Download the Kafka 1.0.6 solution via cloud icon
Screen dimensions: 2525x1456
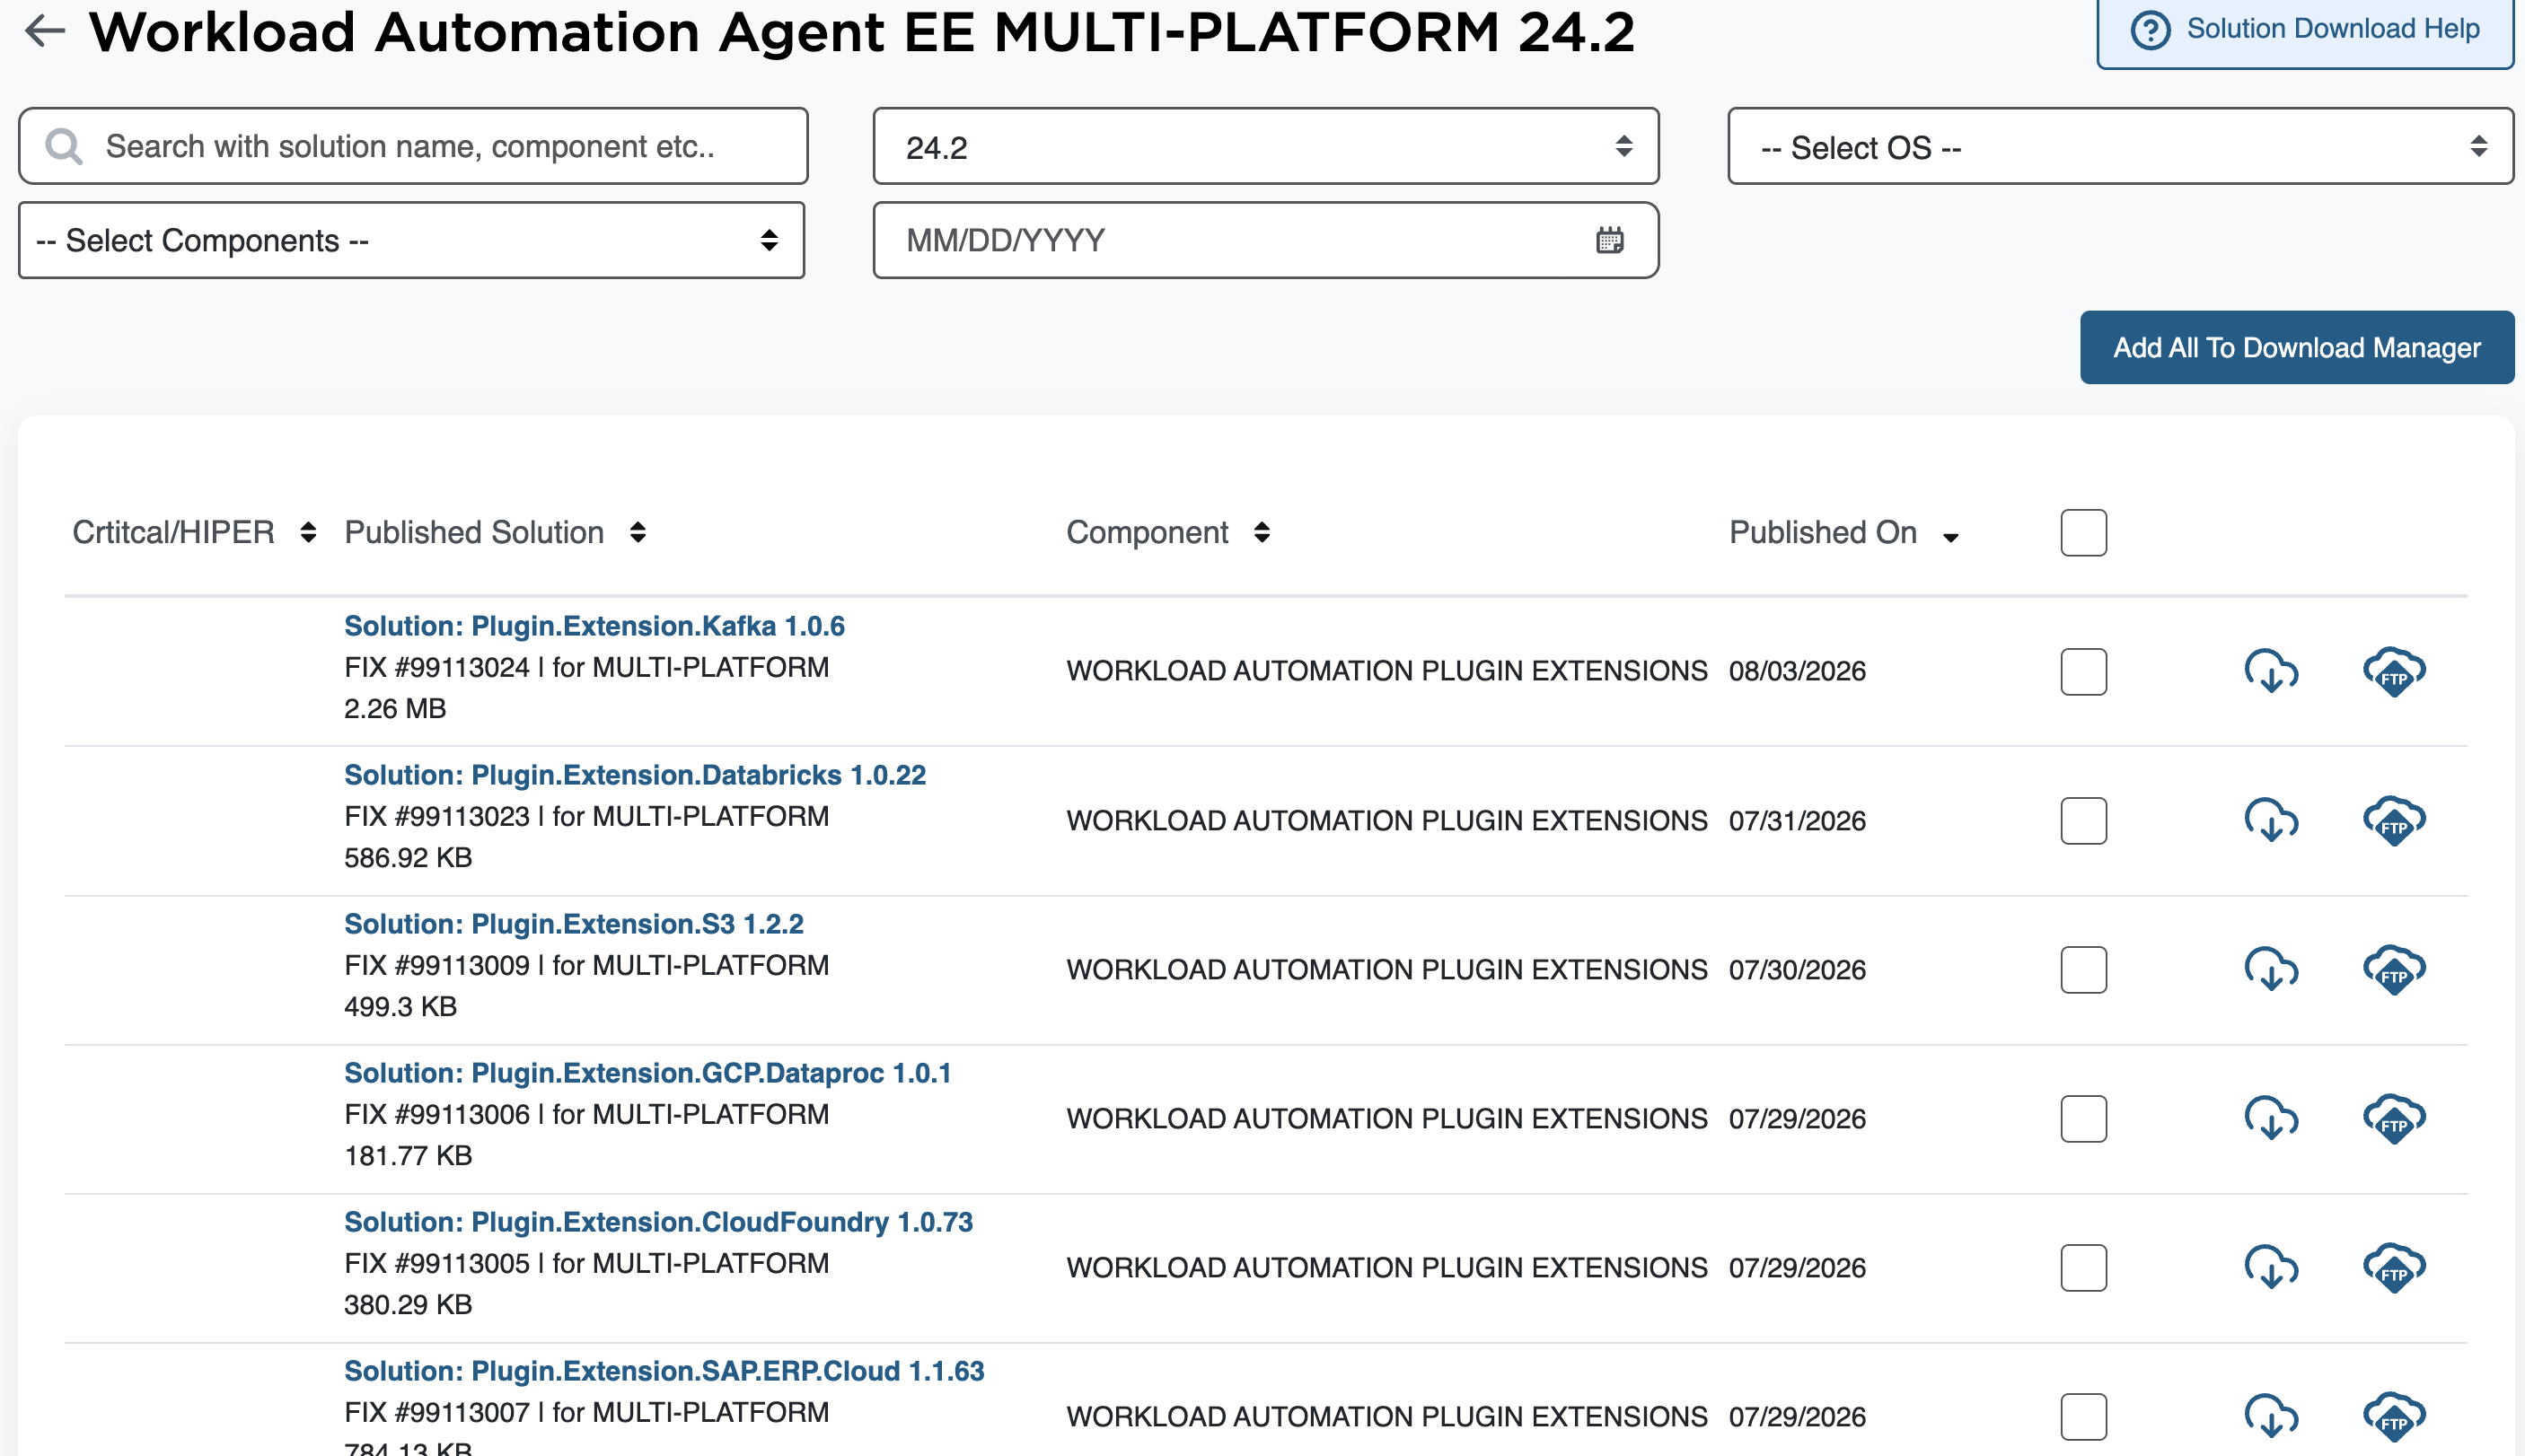2272,671
